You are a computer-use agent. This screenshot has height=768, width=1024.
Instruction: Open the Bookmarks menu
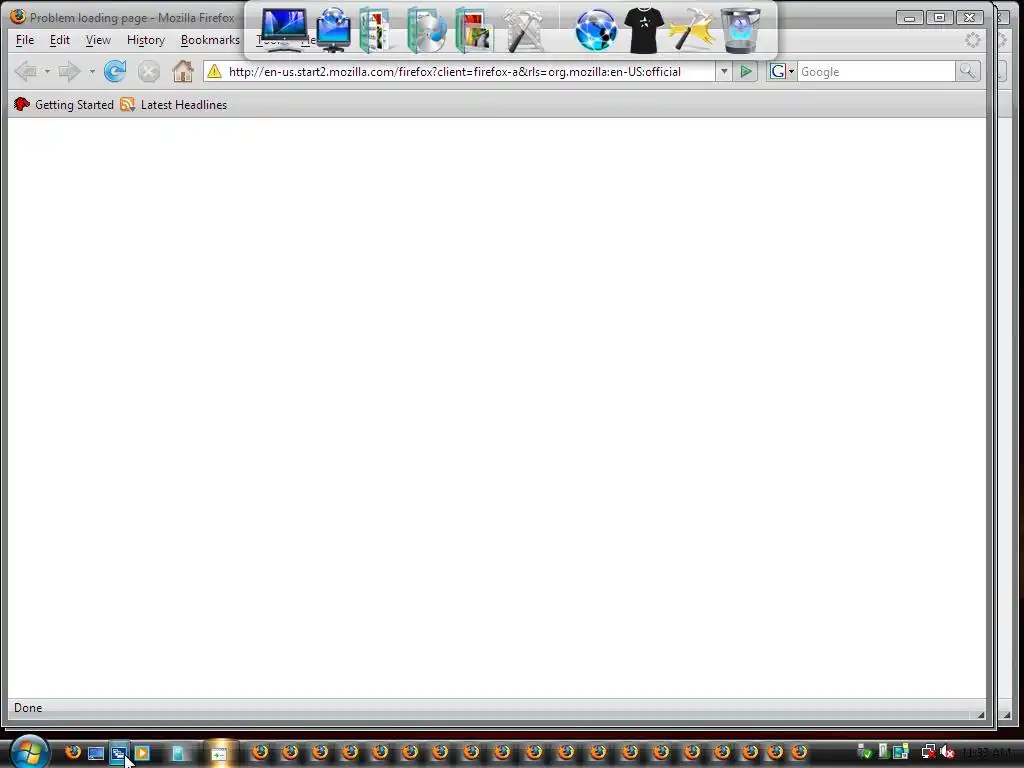tap(210, 40)
